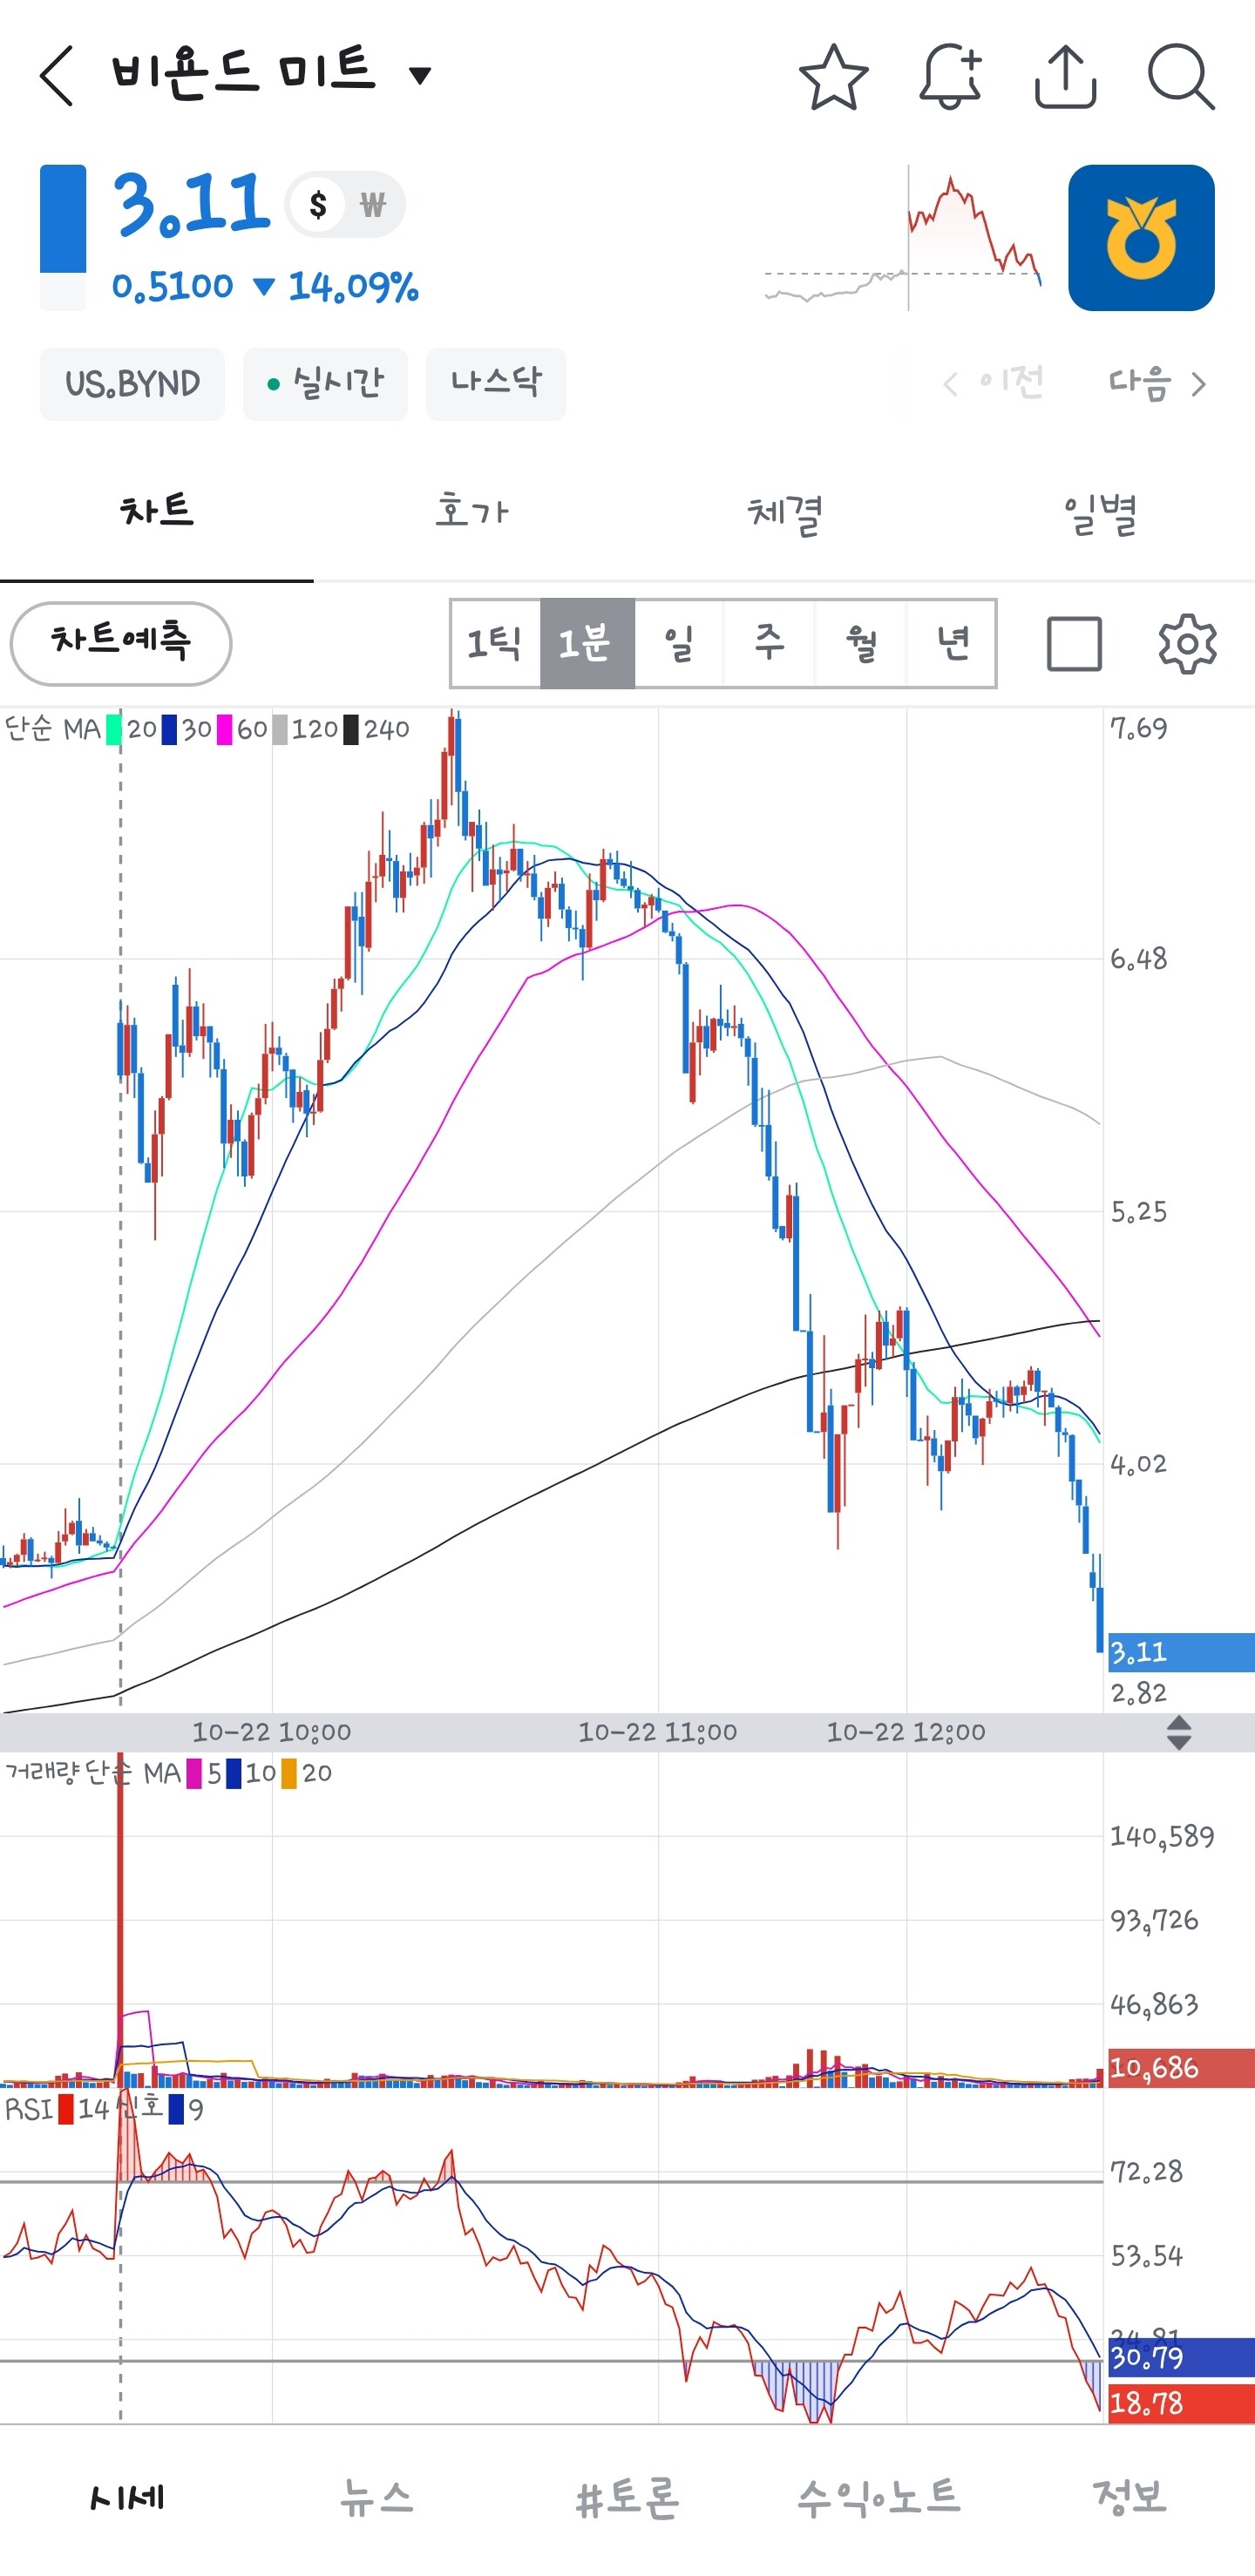This screenshot has height=2576, width=1255.
Task: Open the 차트예측 chart prediction
Action: point(121,643)
